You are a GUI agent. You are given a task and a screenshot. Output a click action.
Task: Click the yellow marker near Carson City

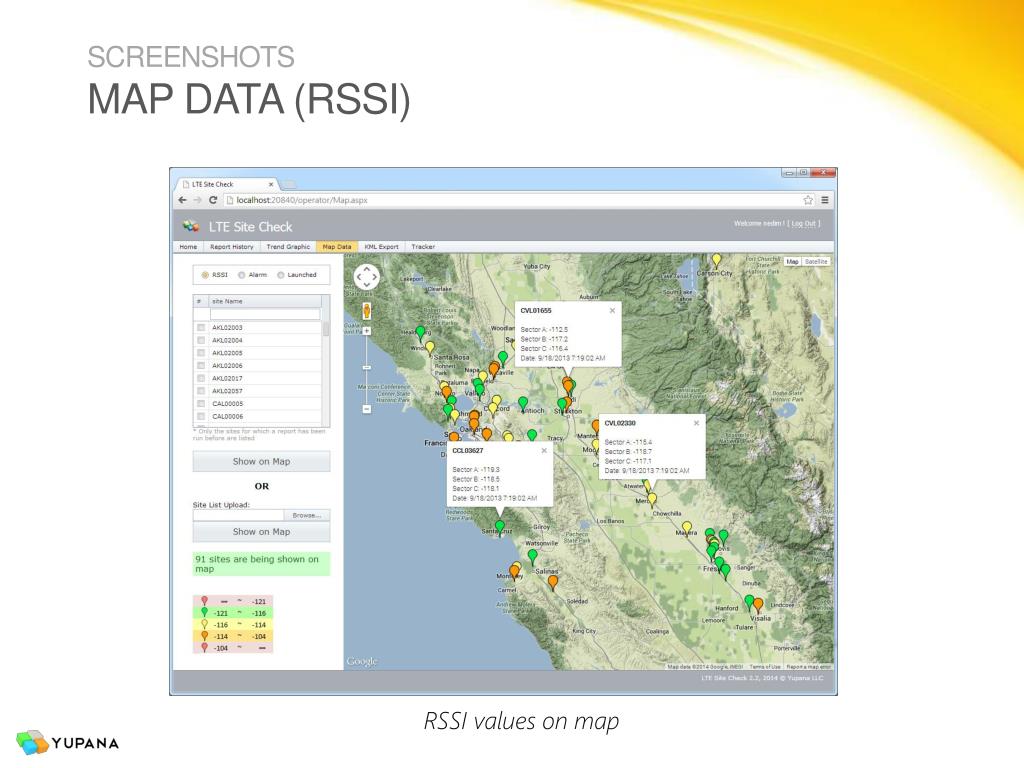(x=716, y=261)
